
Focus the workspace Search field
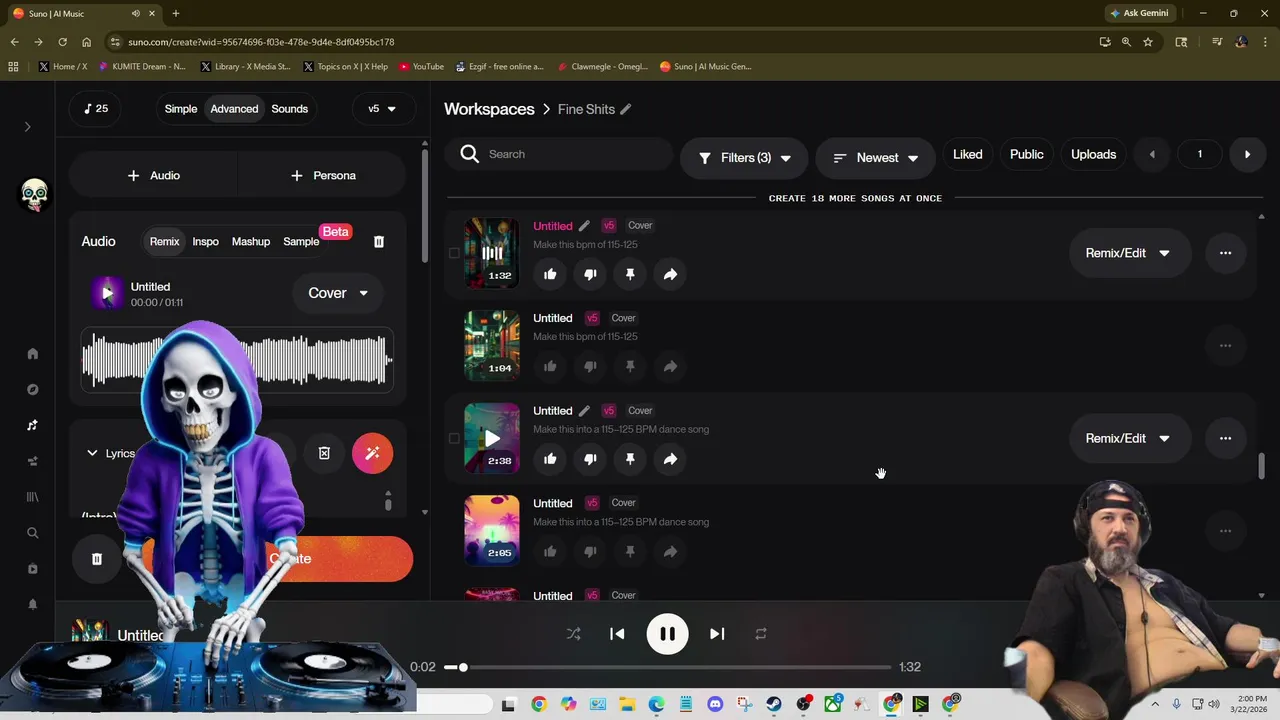[x=560, y=155]
